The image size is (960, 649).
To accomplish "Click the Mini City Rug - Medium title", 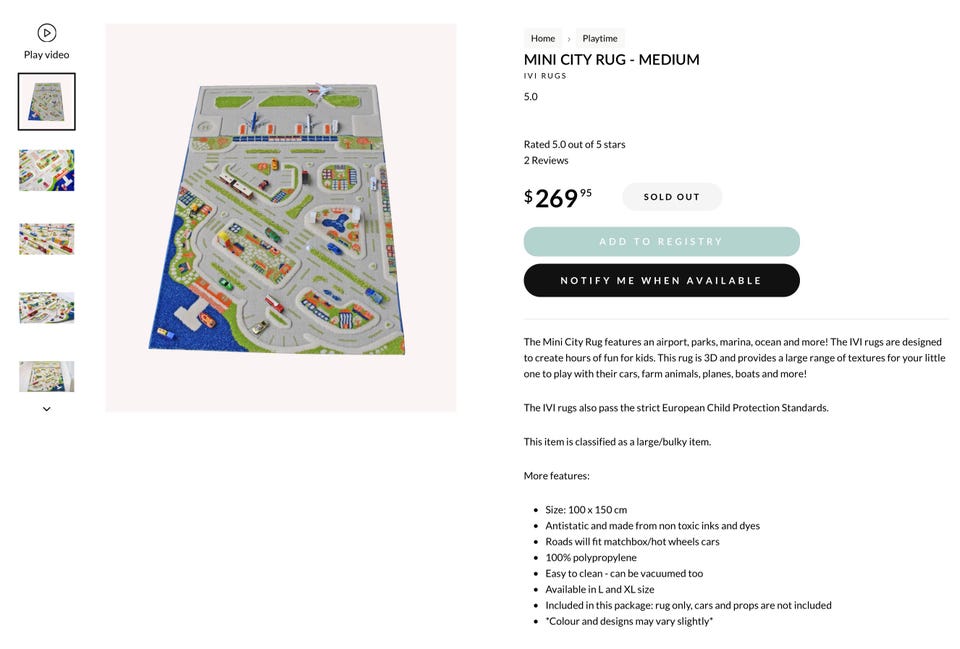I will pos(612,59).
